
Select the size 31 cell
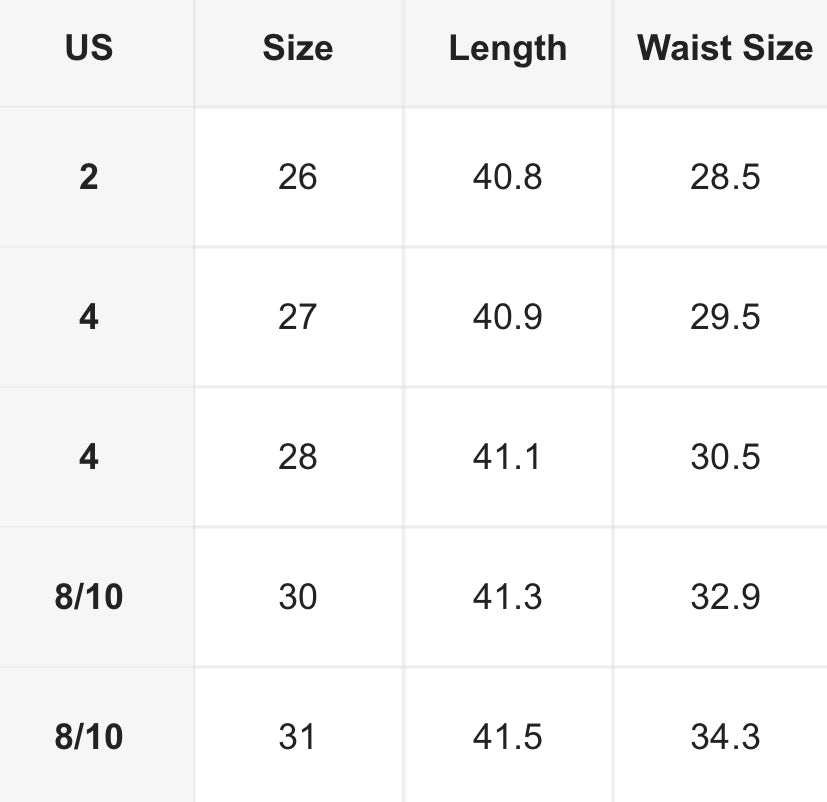coord(297,737)
